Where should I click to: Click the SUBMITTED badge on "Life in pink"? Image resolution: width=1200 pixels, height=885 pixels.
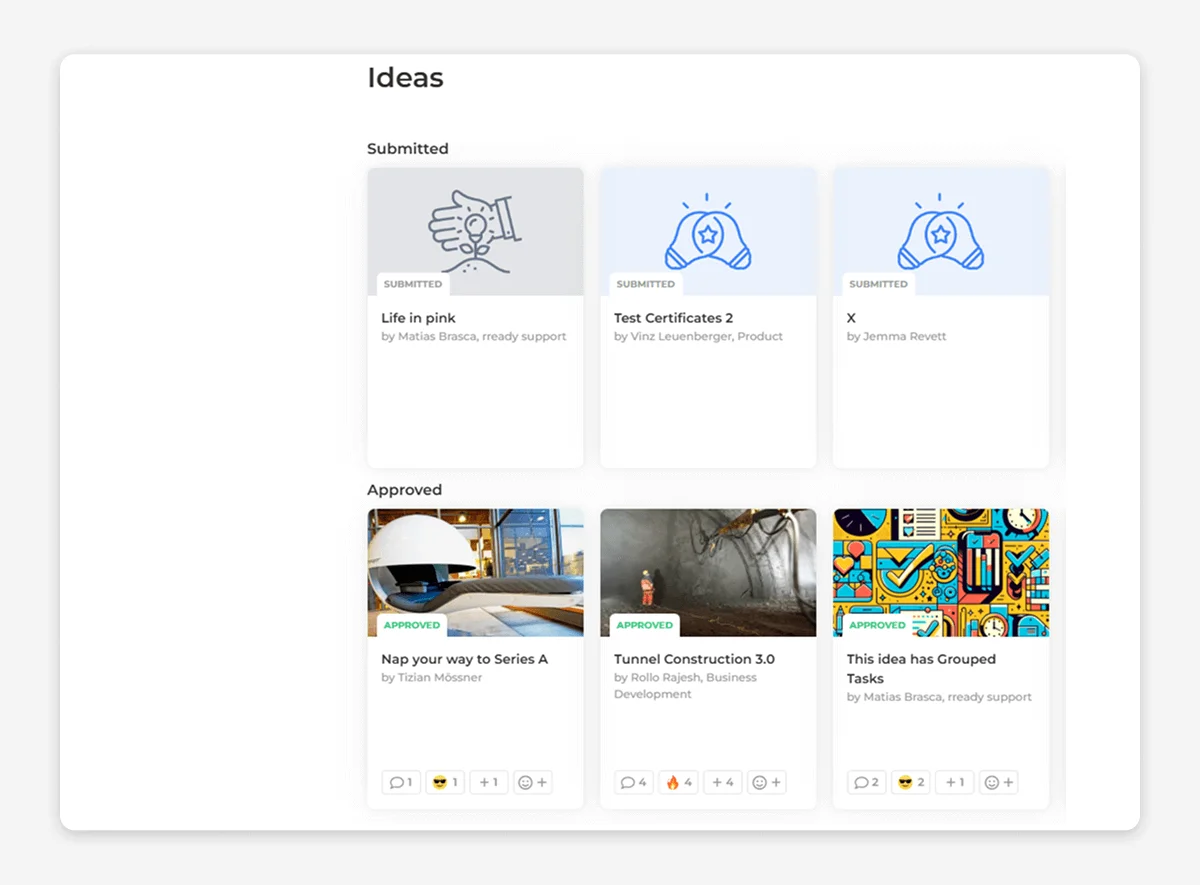[413, 284]
